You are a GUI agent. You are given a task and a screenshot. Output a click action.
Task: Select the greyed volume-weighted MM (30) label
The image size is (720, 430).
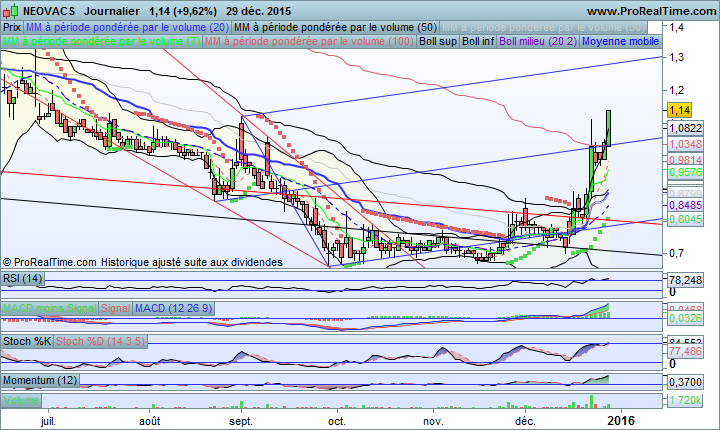point(543,28)
